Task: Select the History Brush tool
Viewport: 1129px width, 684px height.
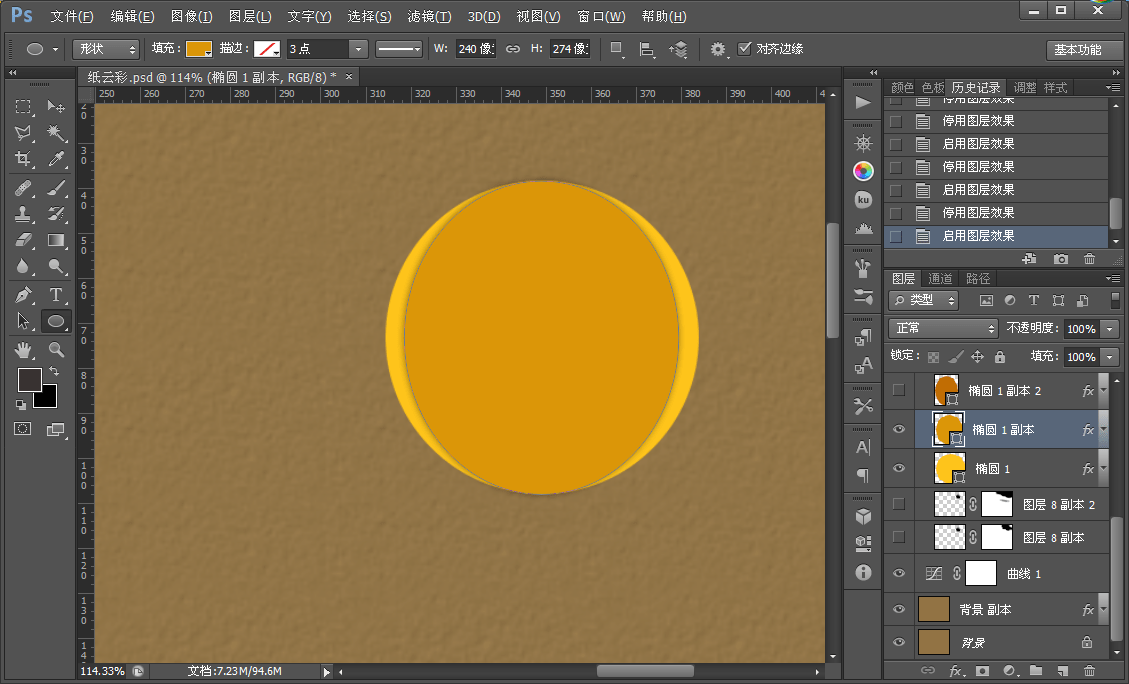Action: [x=56, y=214]
